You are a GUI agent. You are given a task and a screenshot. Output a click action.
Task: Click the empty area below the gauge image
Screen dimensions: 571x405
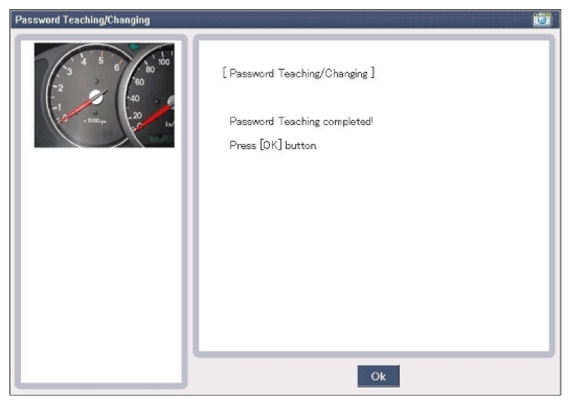(x=101, y=265)
